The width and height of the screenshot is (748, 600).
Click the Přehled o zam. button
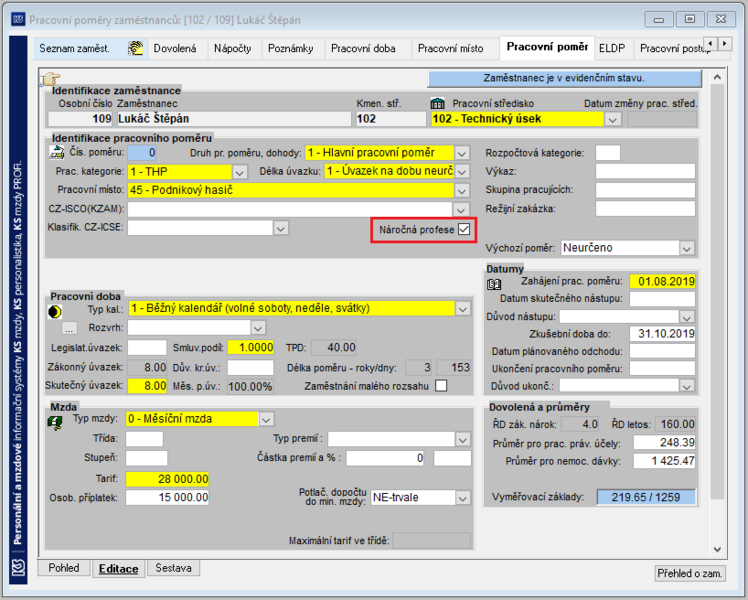point(689,573)
